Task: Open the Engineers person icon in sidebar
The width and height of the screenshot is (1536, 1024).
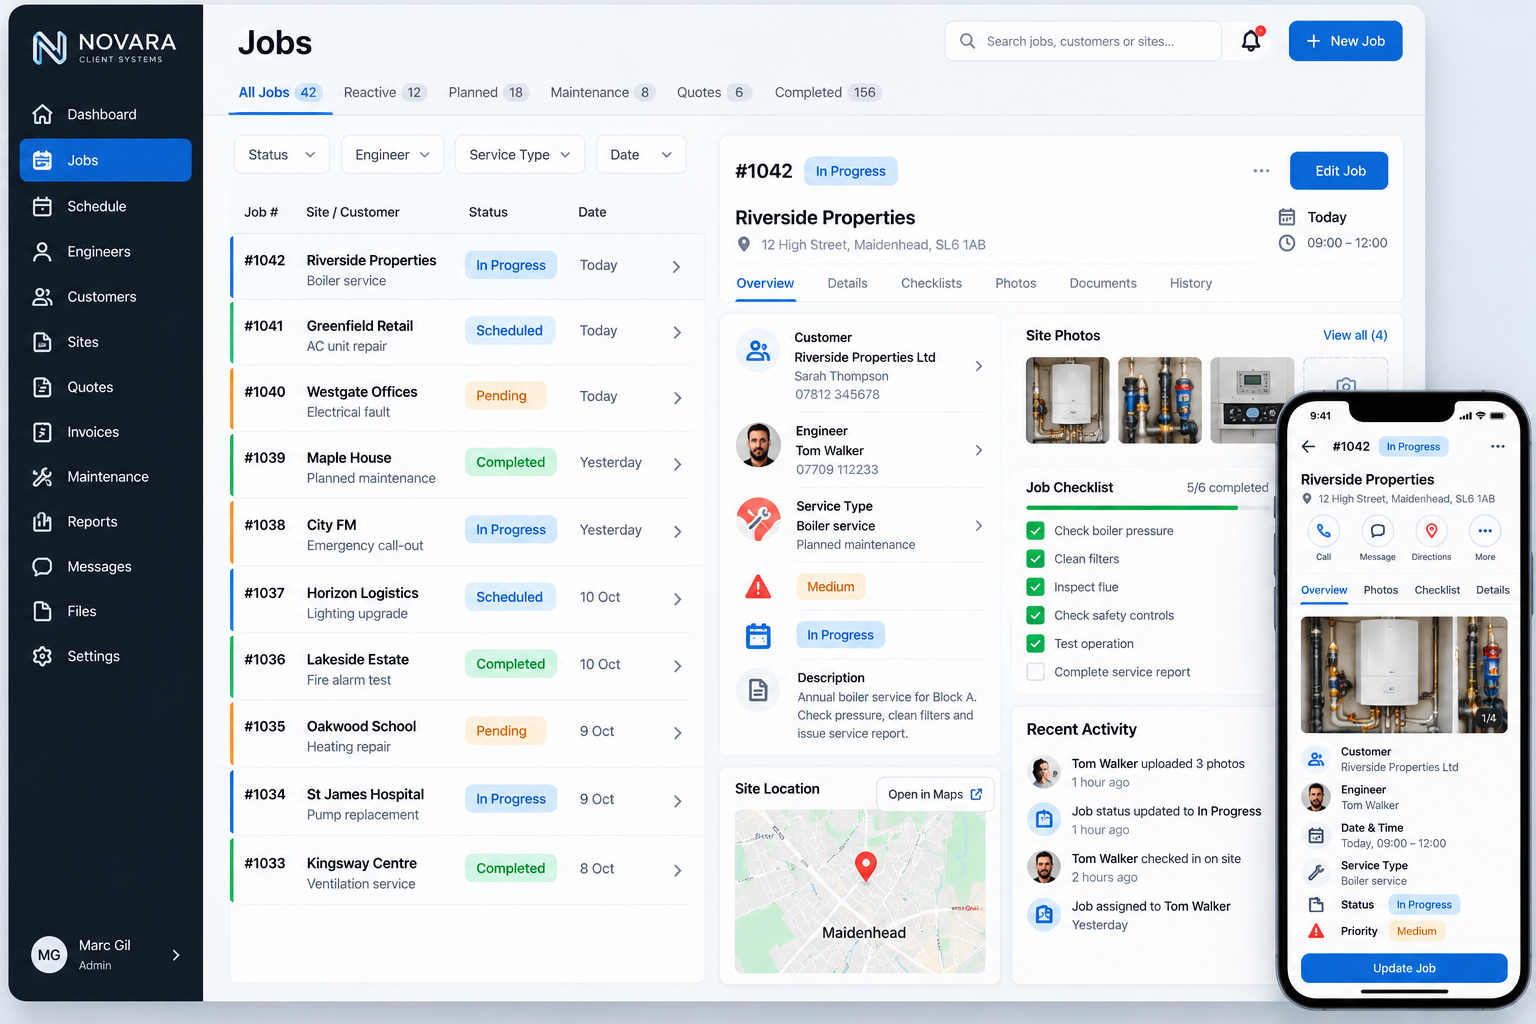Action: pos(42,251)
